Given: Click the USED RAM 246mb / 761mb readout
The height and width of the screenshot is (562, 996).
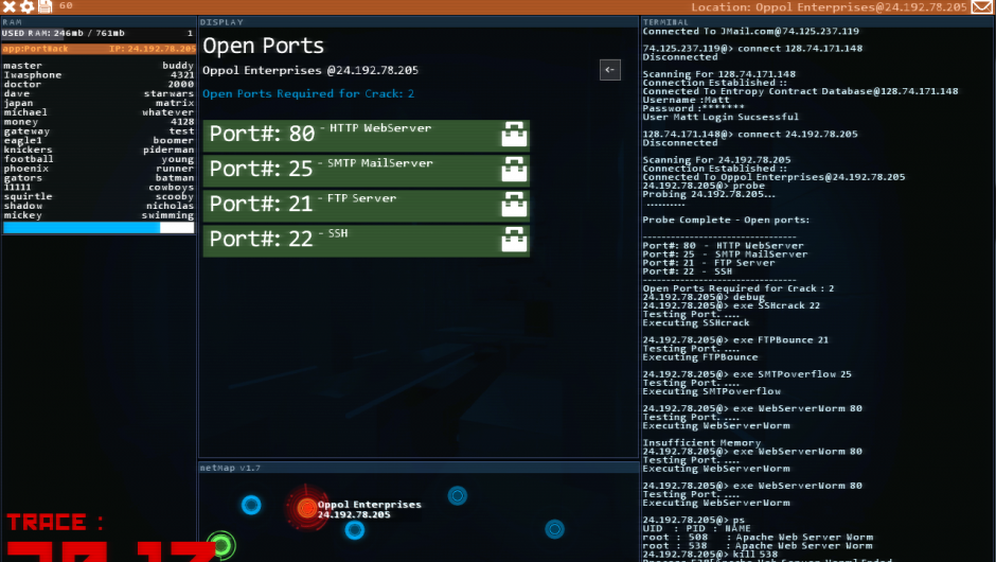Looking at the screenshot, I should [64, 33].
